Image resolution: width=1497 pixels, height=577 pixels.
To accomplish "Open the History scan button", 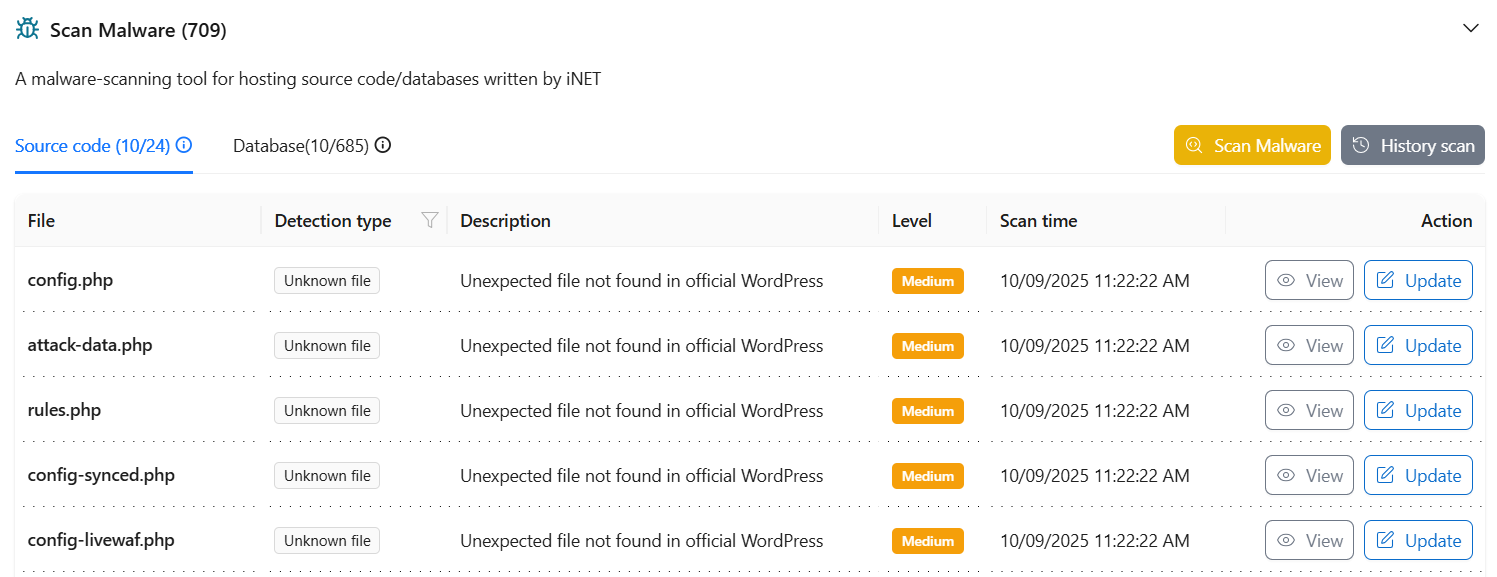I will click(x=1413, y=145).
